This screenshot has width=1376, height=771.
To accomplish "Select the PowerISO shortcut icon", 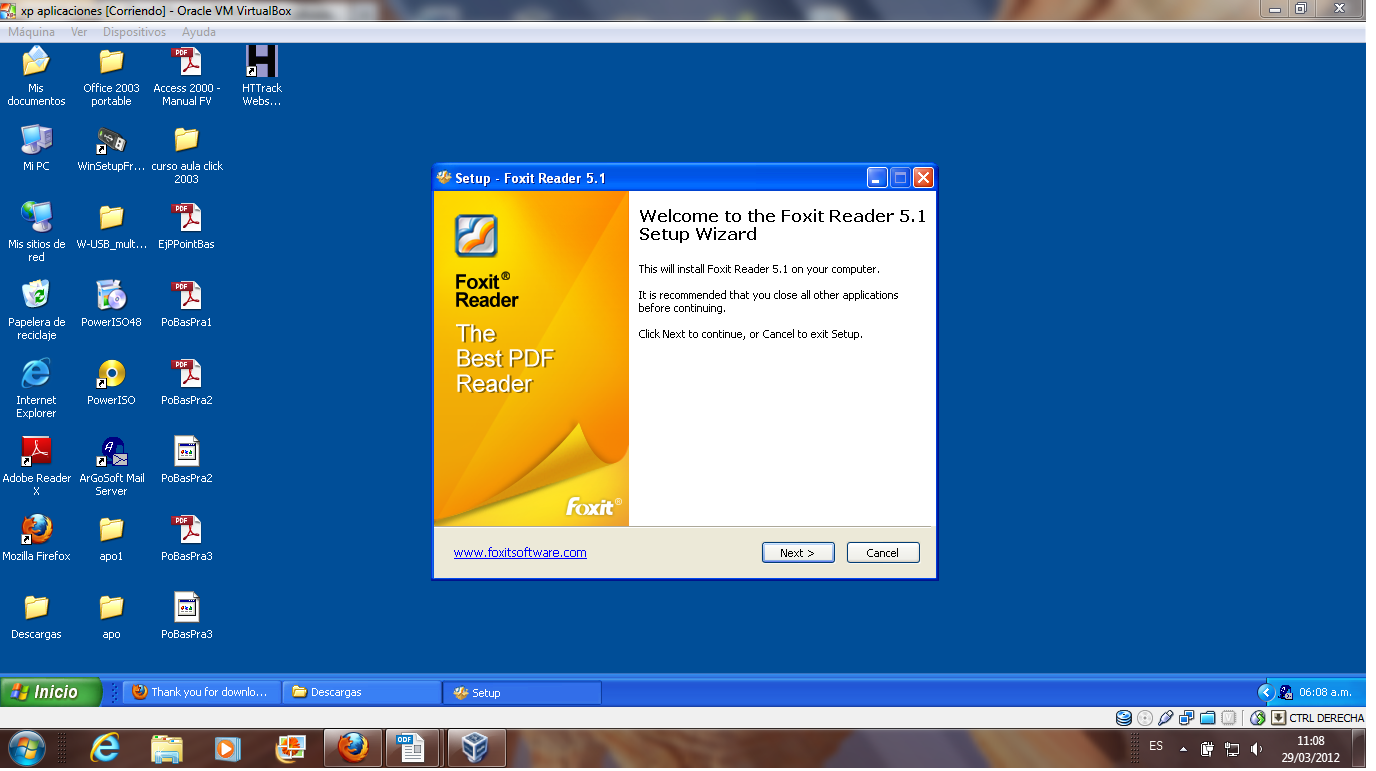I will [x=111, y=382].
